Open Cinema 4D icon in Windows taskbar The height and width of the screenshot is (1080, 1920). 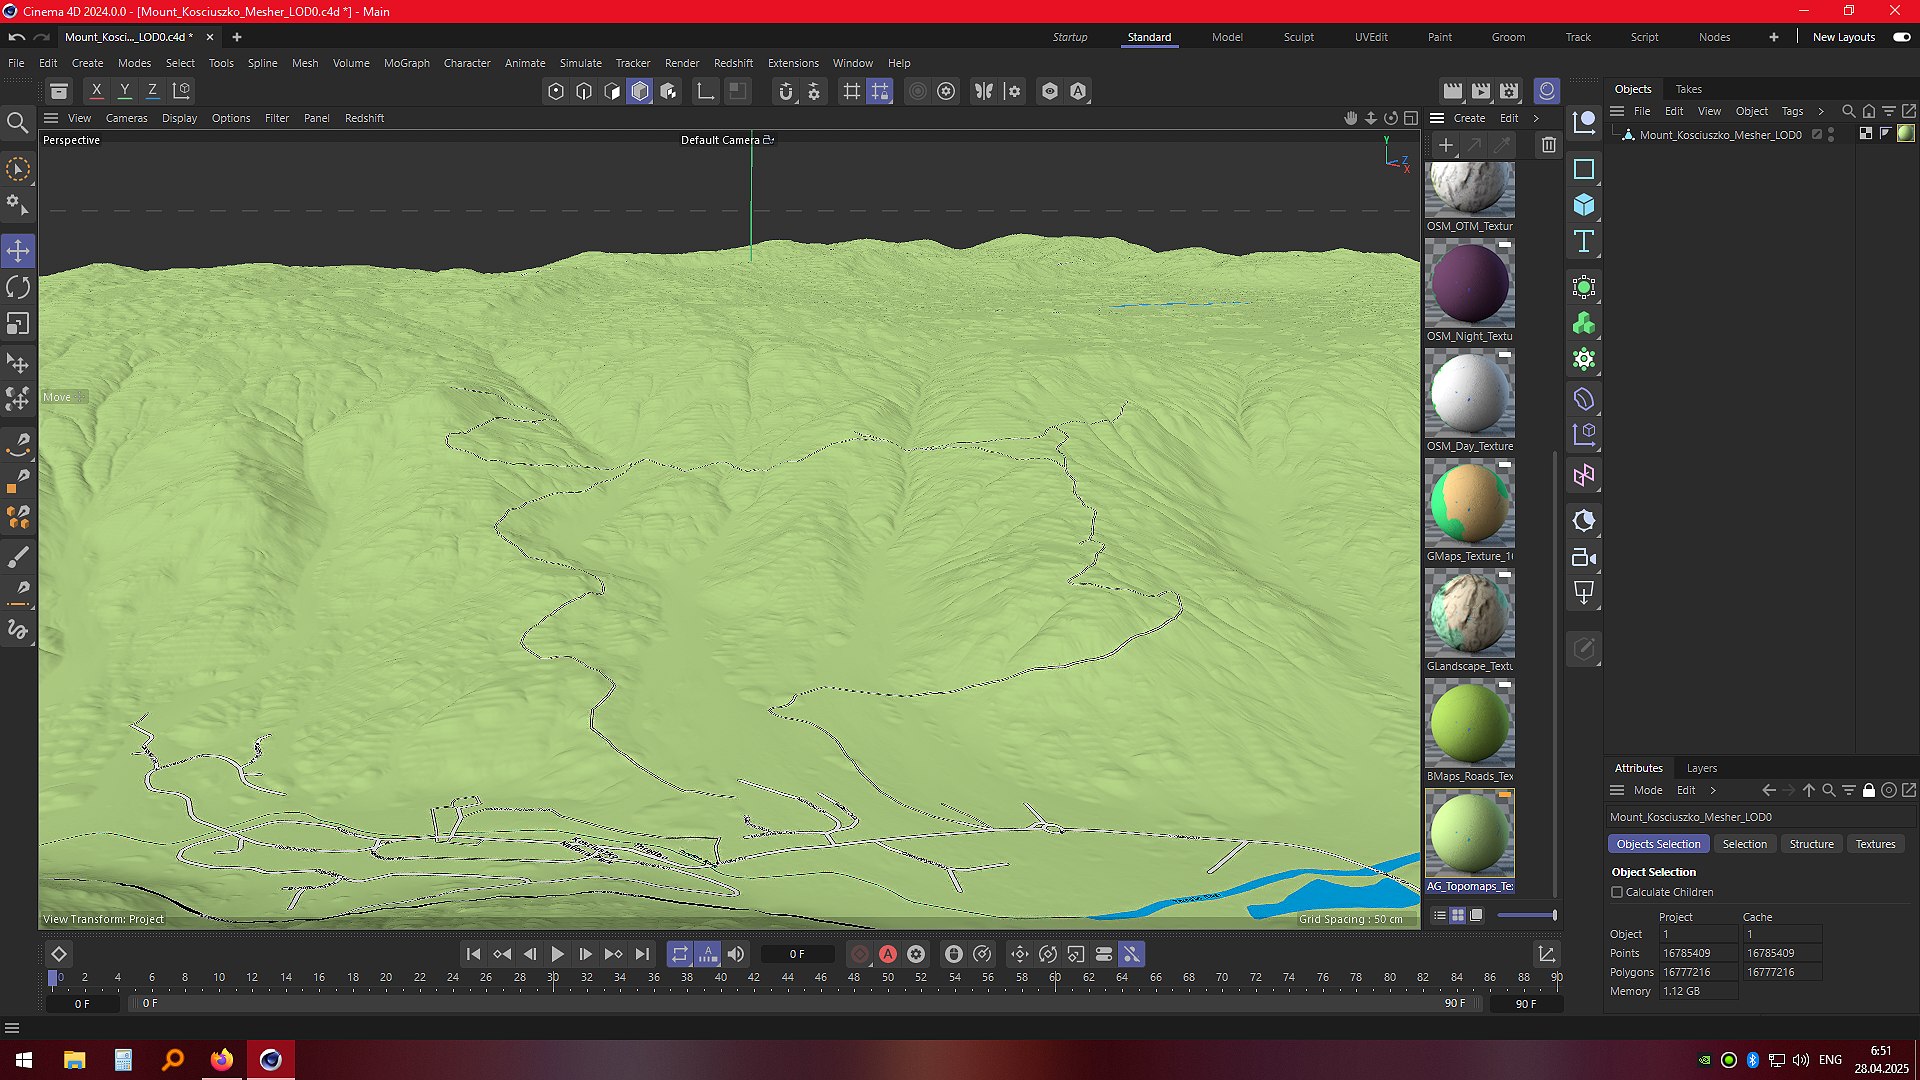[x=271, y=1060]
